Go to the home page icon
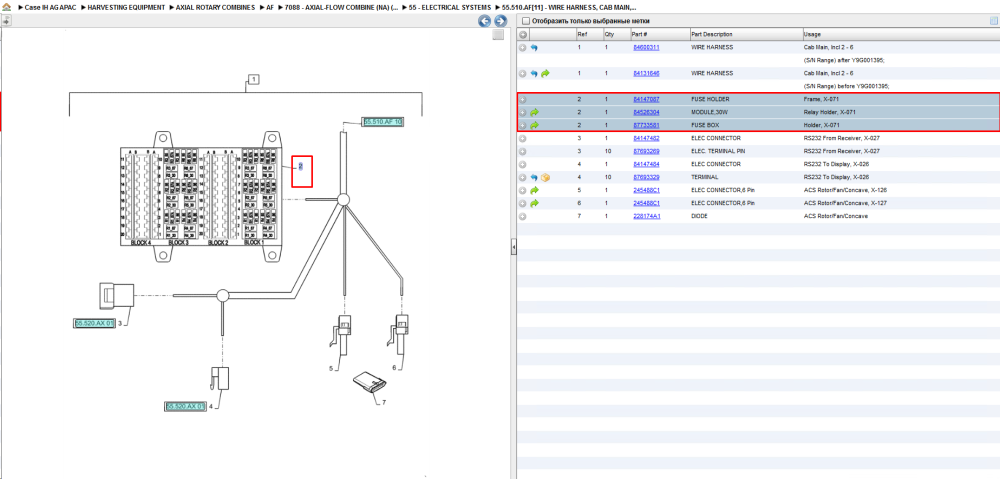Screen dimensions: 1000x479 point(6,8)
